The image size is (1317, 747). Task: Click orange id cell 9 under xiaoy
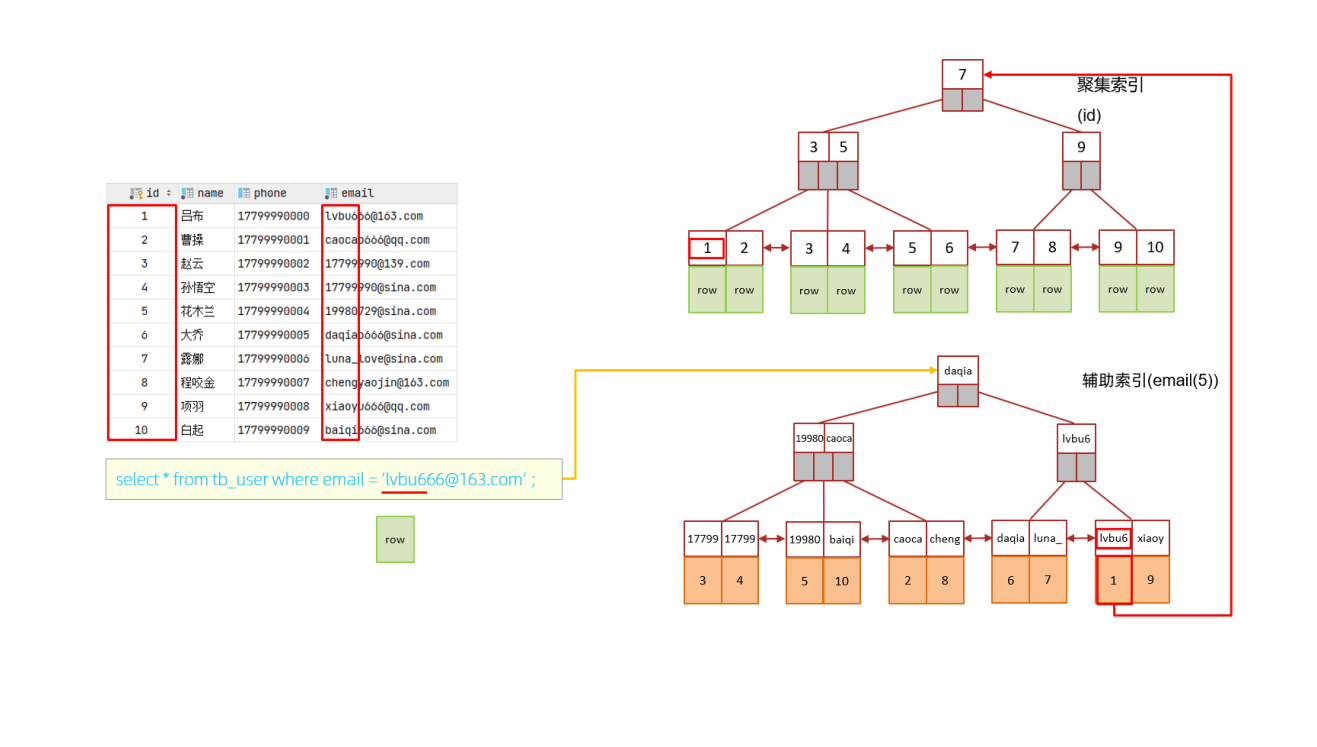(x=1150, y=580)
